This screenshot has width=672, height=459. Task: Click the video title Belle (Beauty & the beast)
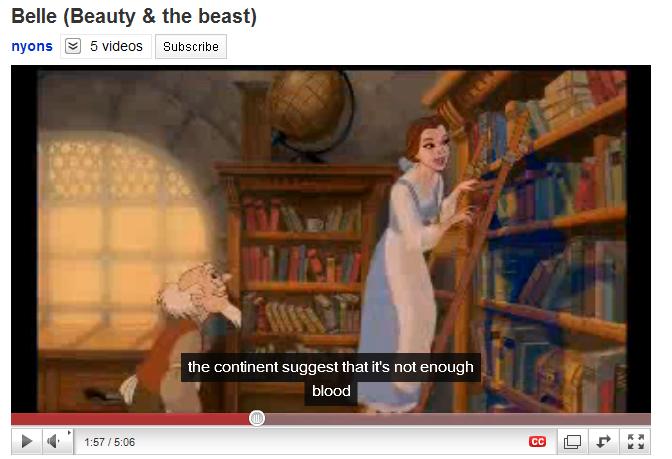134,16
